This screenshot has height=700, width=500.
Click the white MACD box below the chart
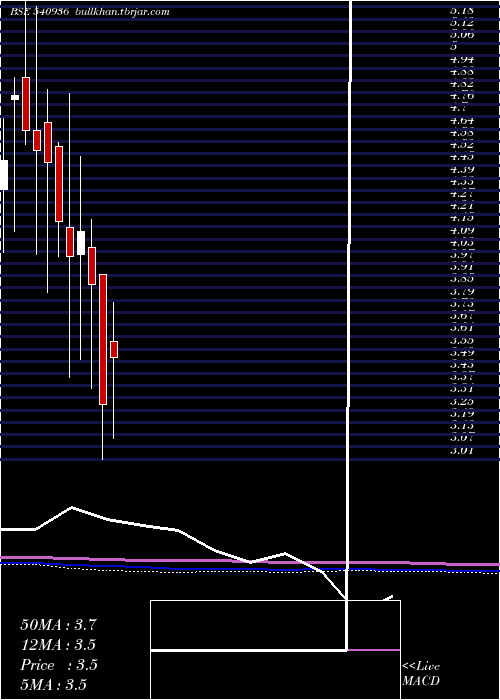pos(275,650)
